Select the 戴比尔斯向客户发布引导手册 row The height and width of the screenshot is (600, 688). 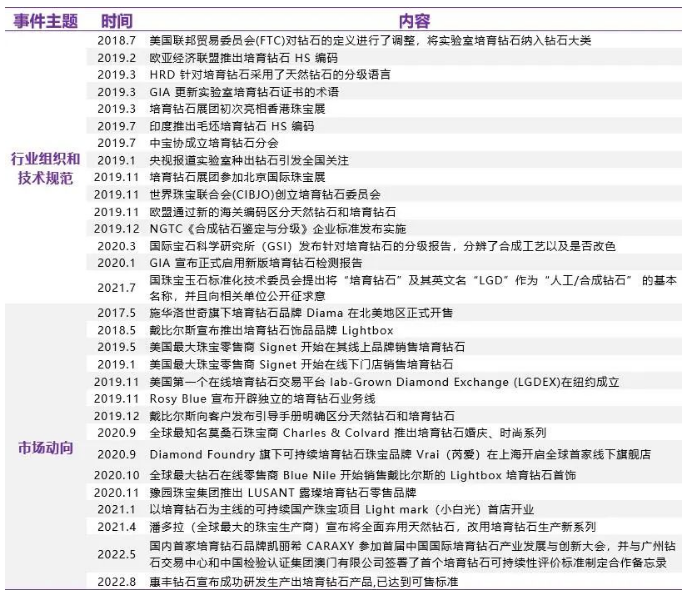[x=302, y=416]
